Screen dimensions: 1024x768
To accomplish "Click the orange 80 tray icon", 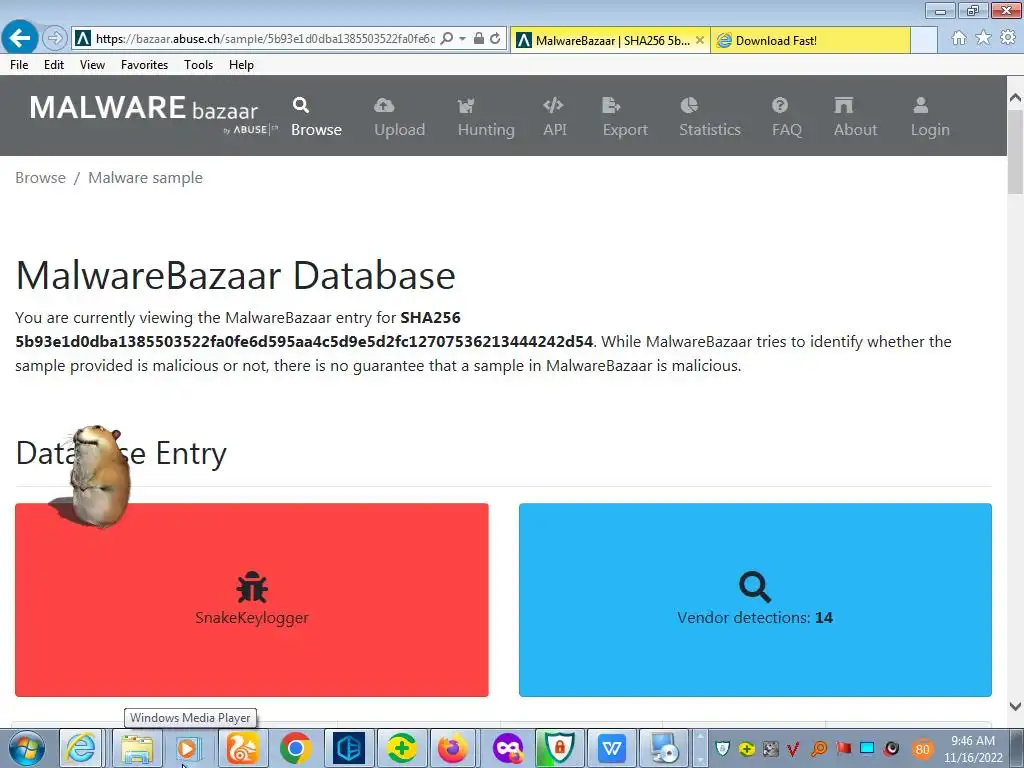I will point(922,749).
